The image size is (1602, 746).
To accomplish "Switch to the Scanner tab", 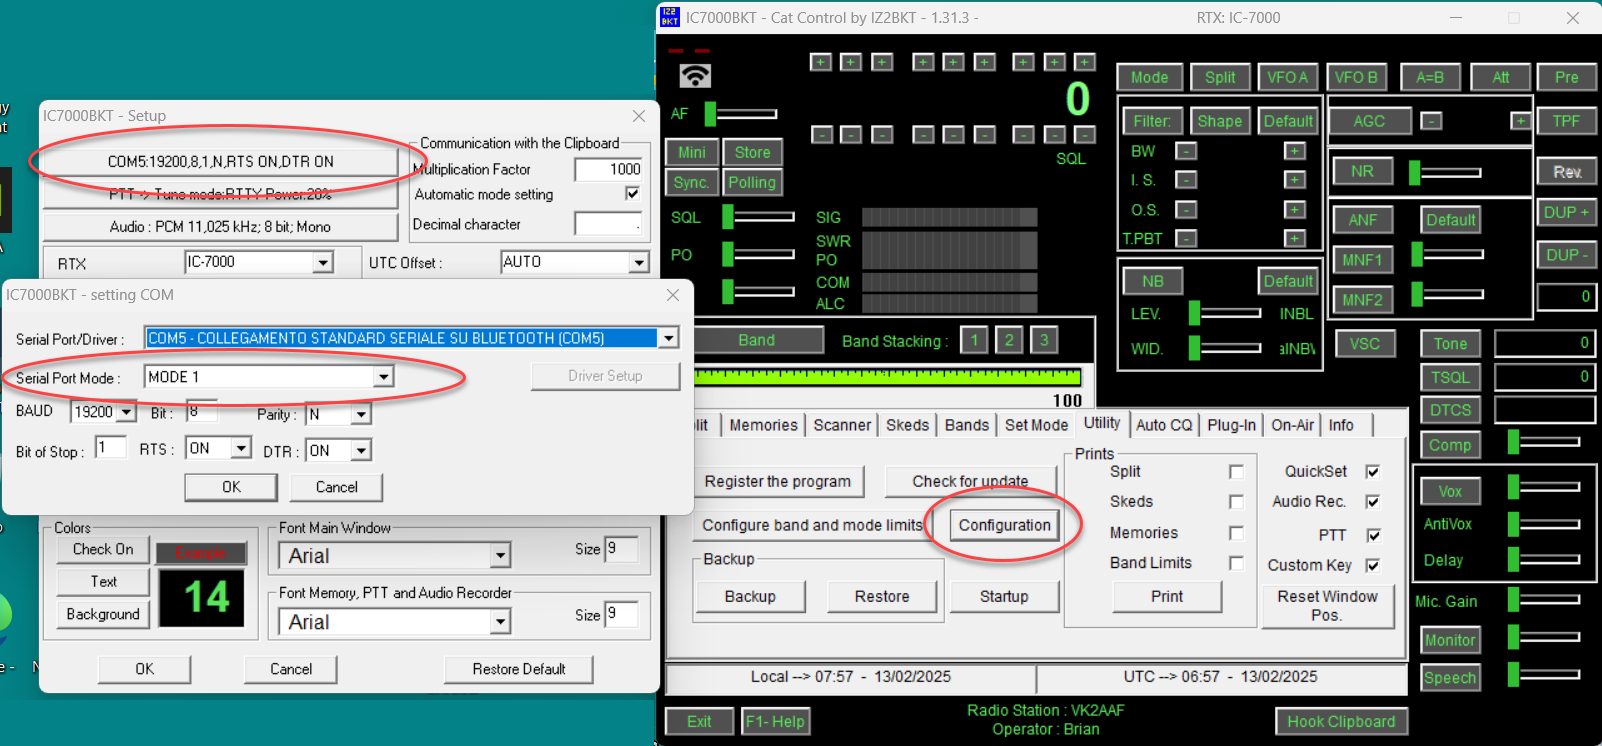I will coord(842,425).
